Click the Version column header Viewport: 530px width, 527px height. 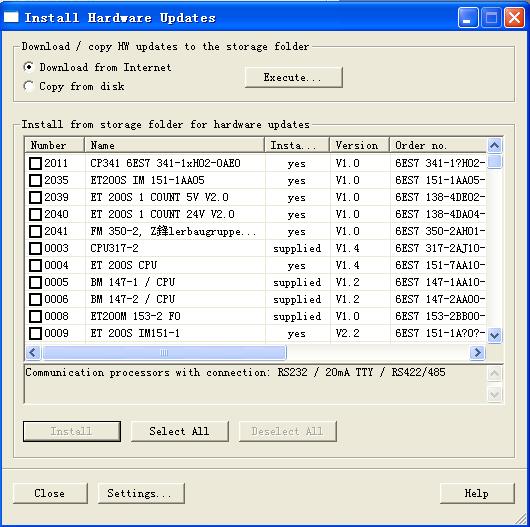(359, 145)
